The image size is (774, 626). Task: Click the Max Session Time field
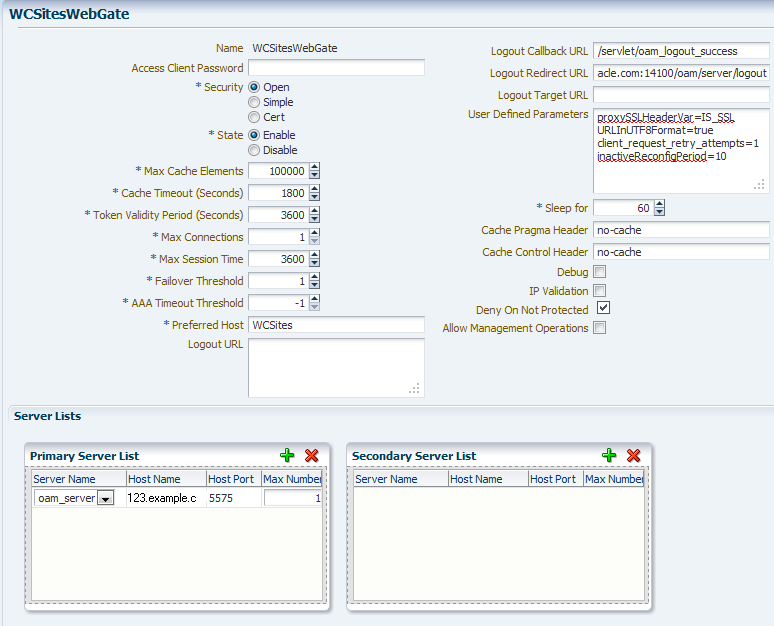278,259
